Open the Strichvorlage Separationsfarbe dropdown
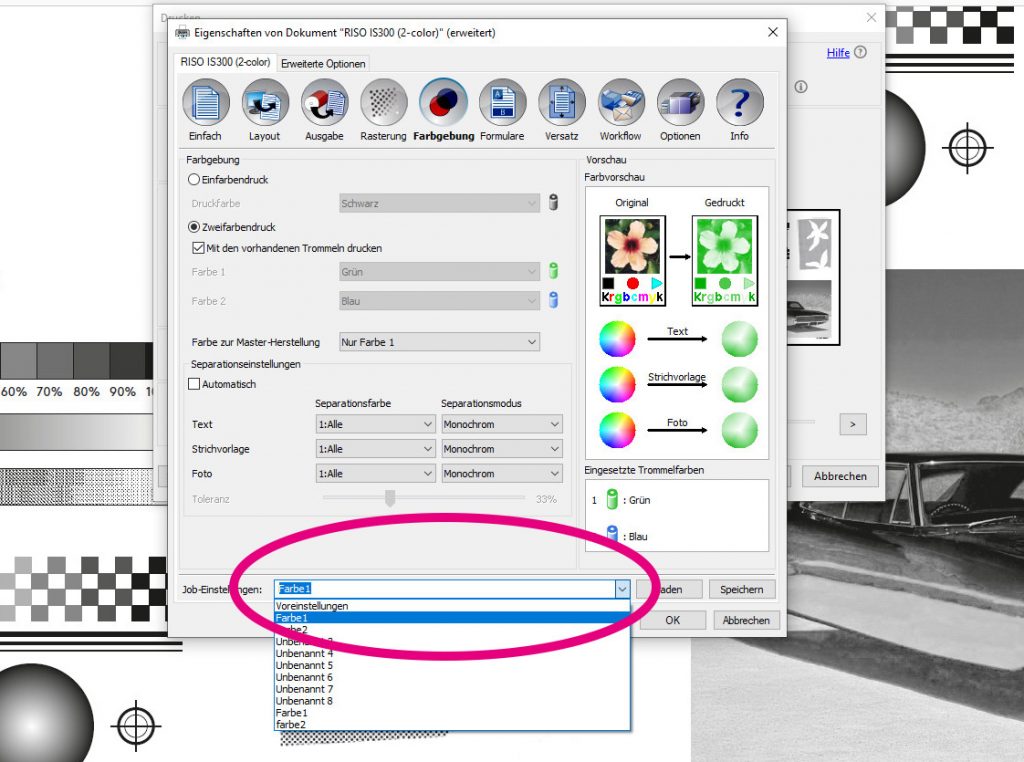The height and width of the screenshot is (762, 1024). [x=375, y=449]
